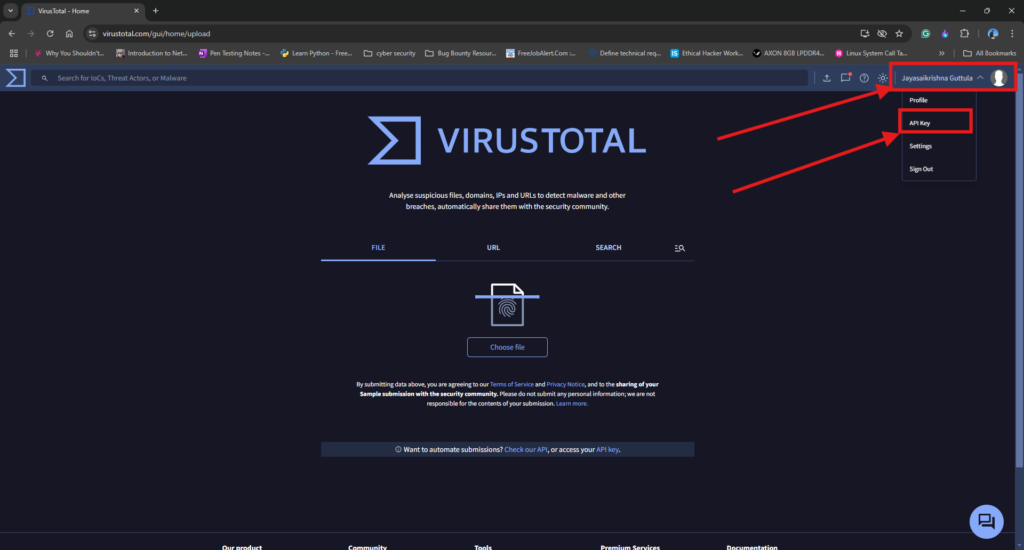Open the Grammarly extension icon
This screenshot has height=550, width=1024.
point(925,33)
